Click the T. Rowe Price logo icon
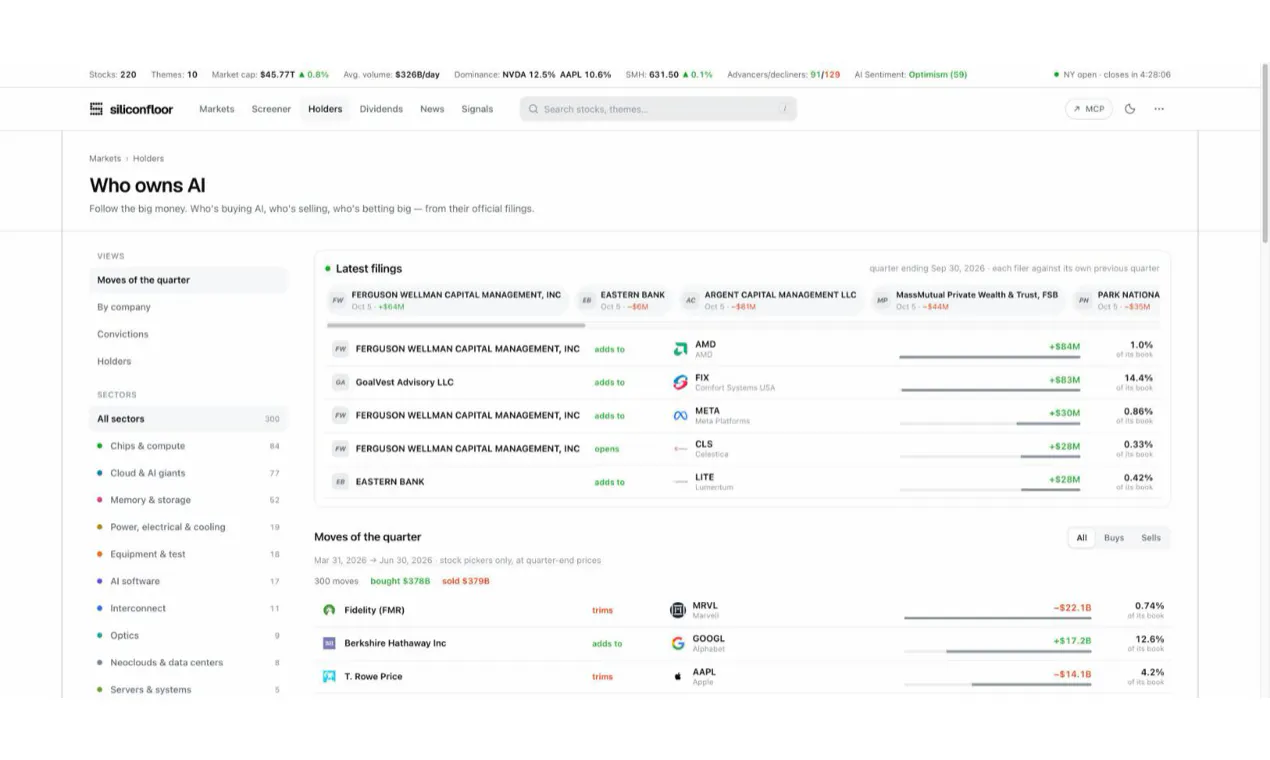This screenshot has height=760, width=1270. tap(329, 677)
